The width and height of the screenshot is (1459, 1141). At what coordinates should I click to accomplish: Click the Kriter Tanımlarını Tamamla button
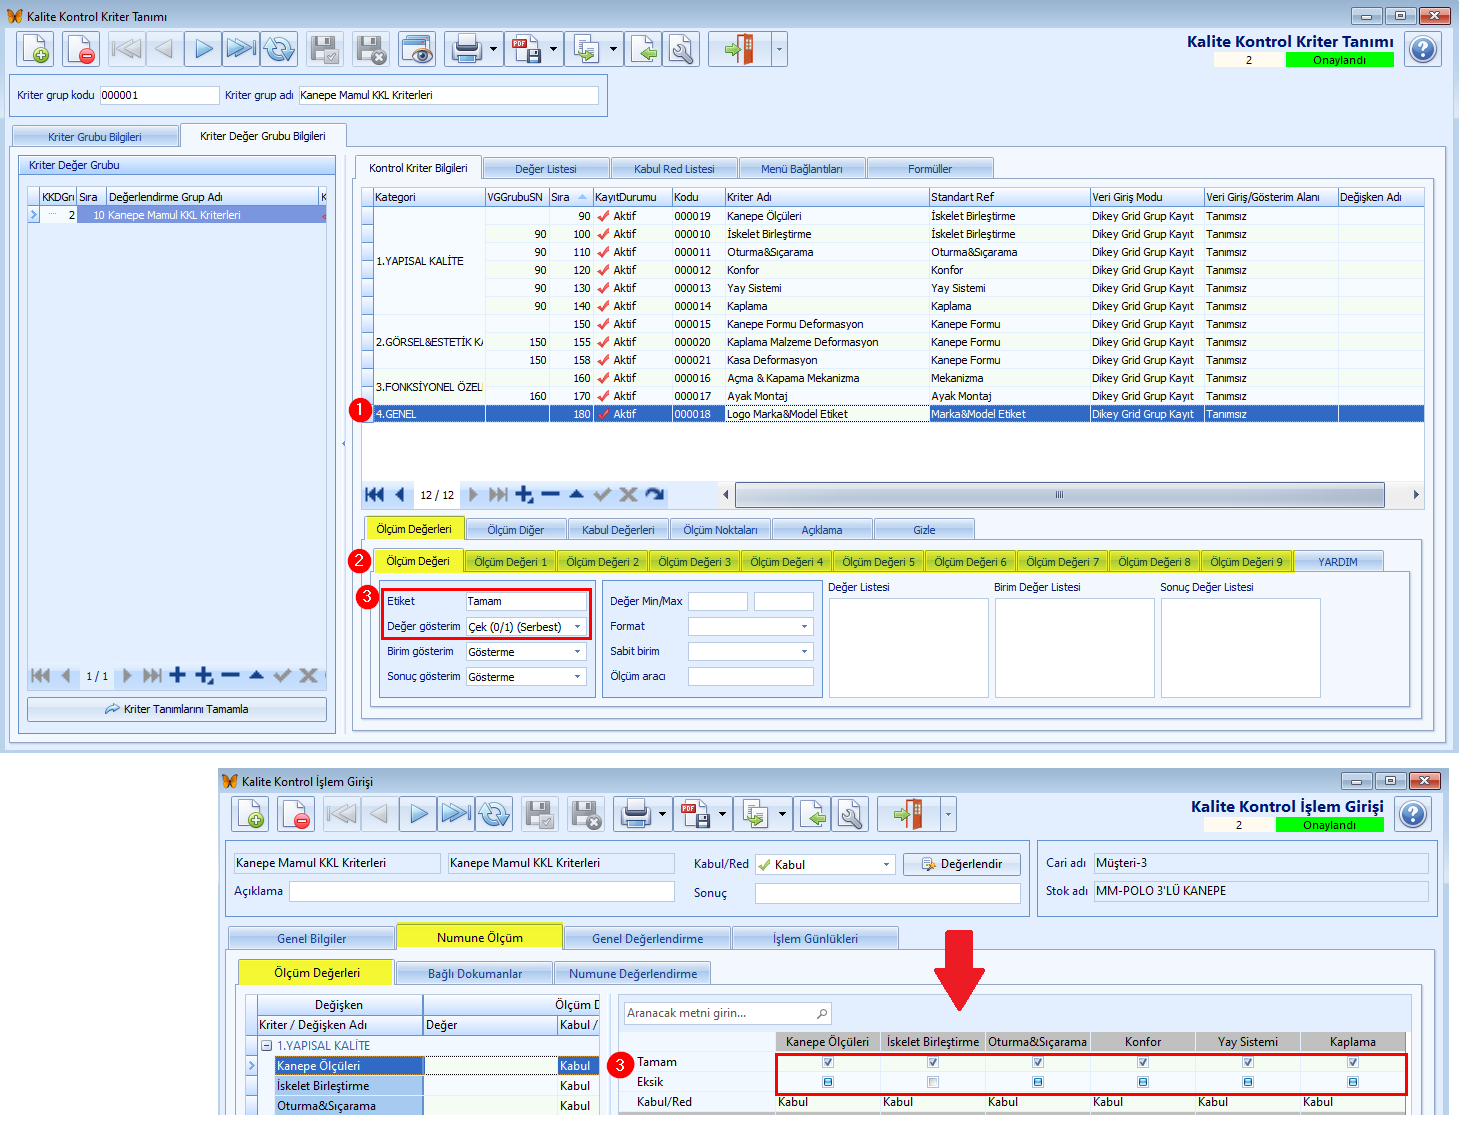coord(177,709)
